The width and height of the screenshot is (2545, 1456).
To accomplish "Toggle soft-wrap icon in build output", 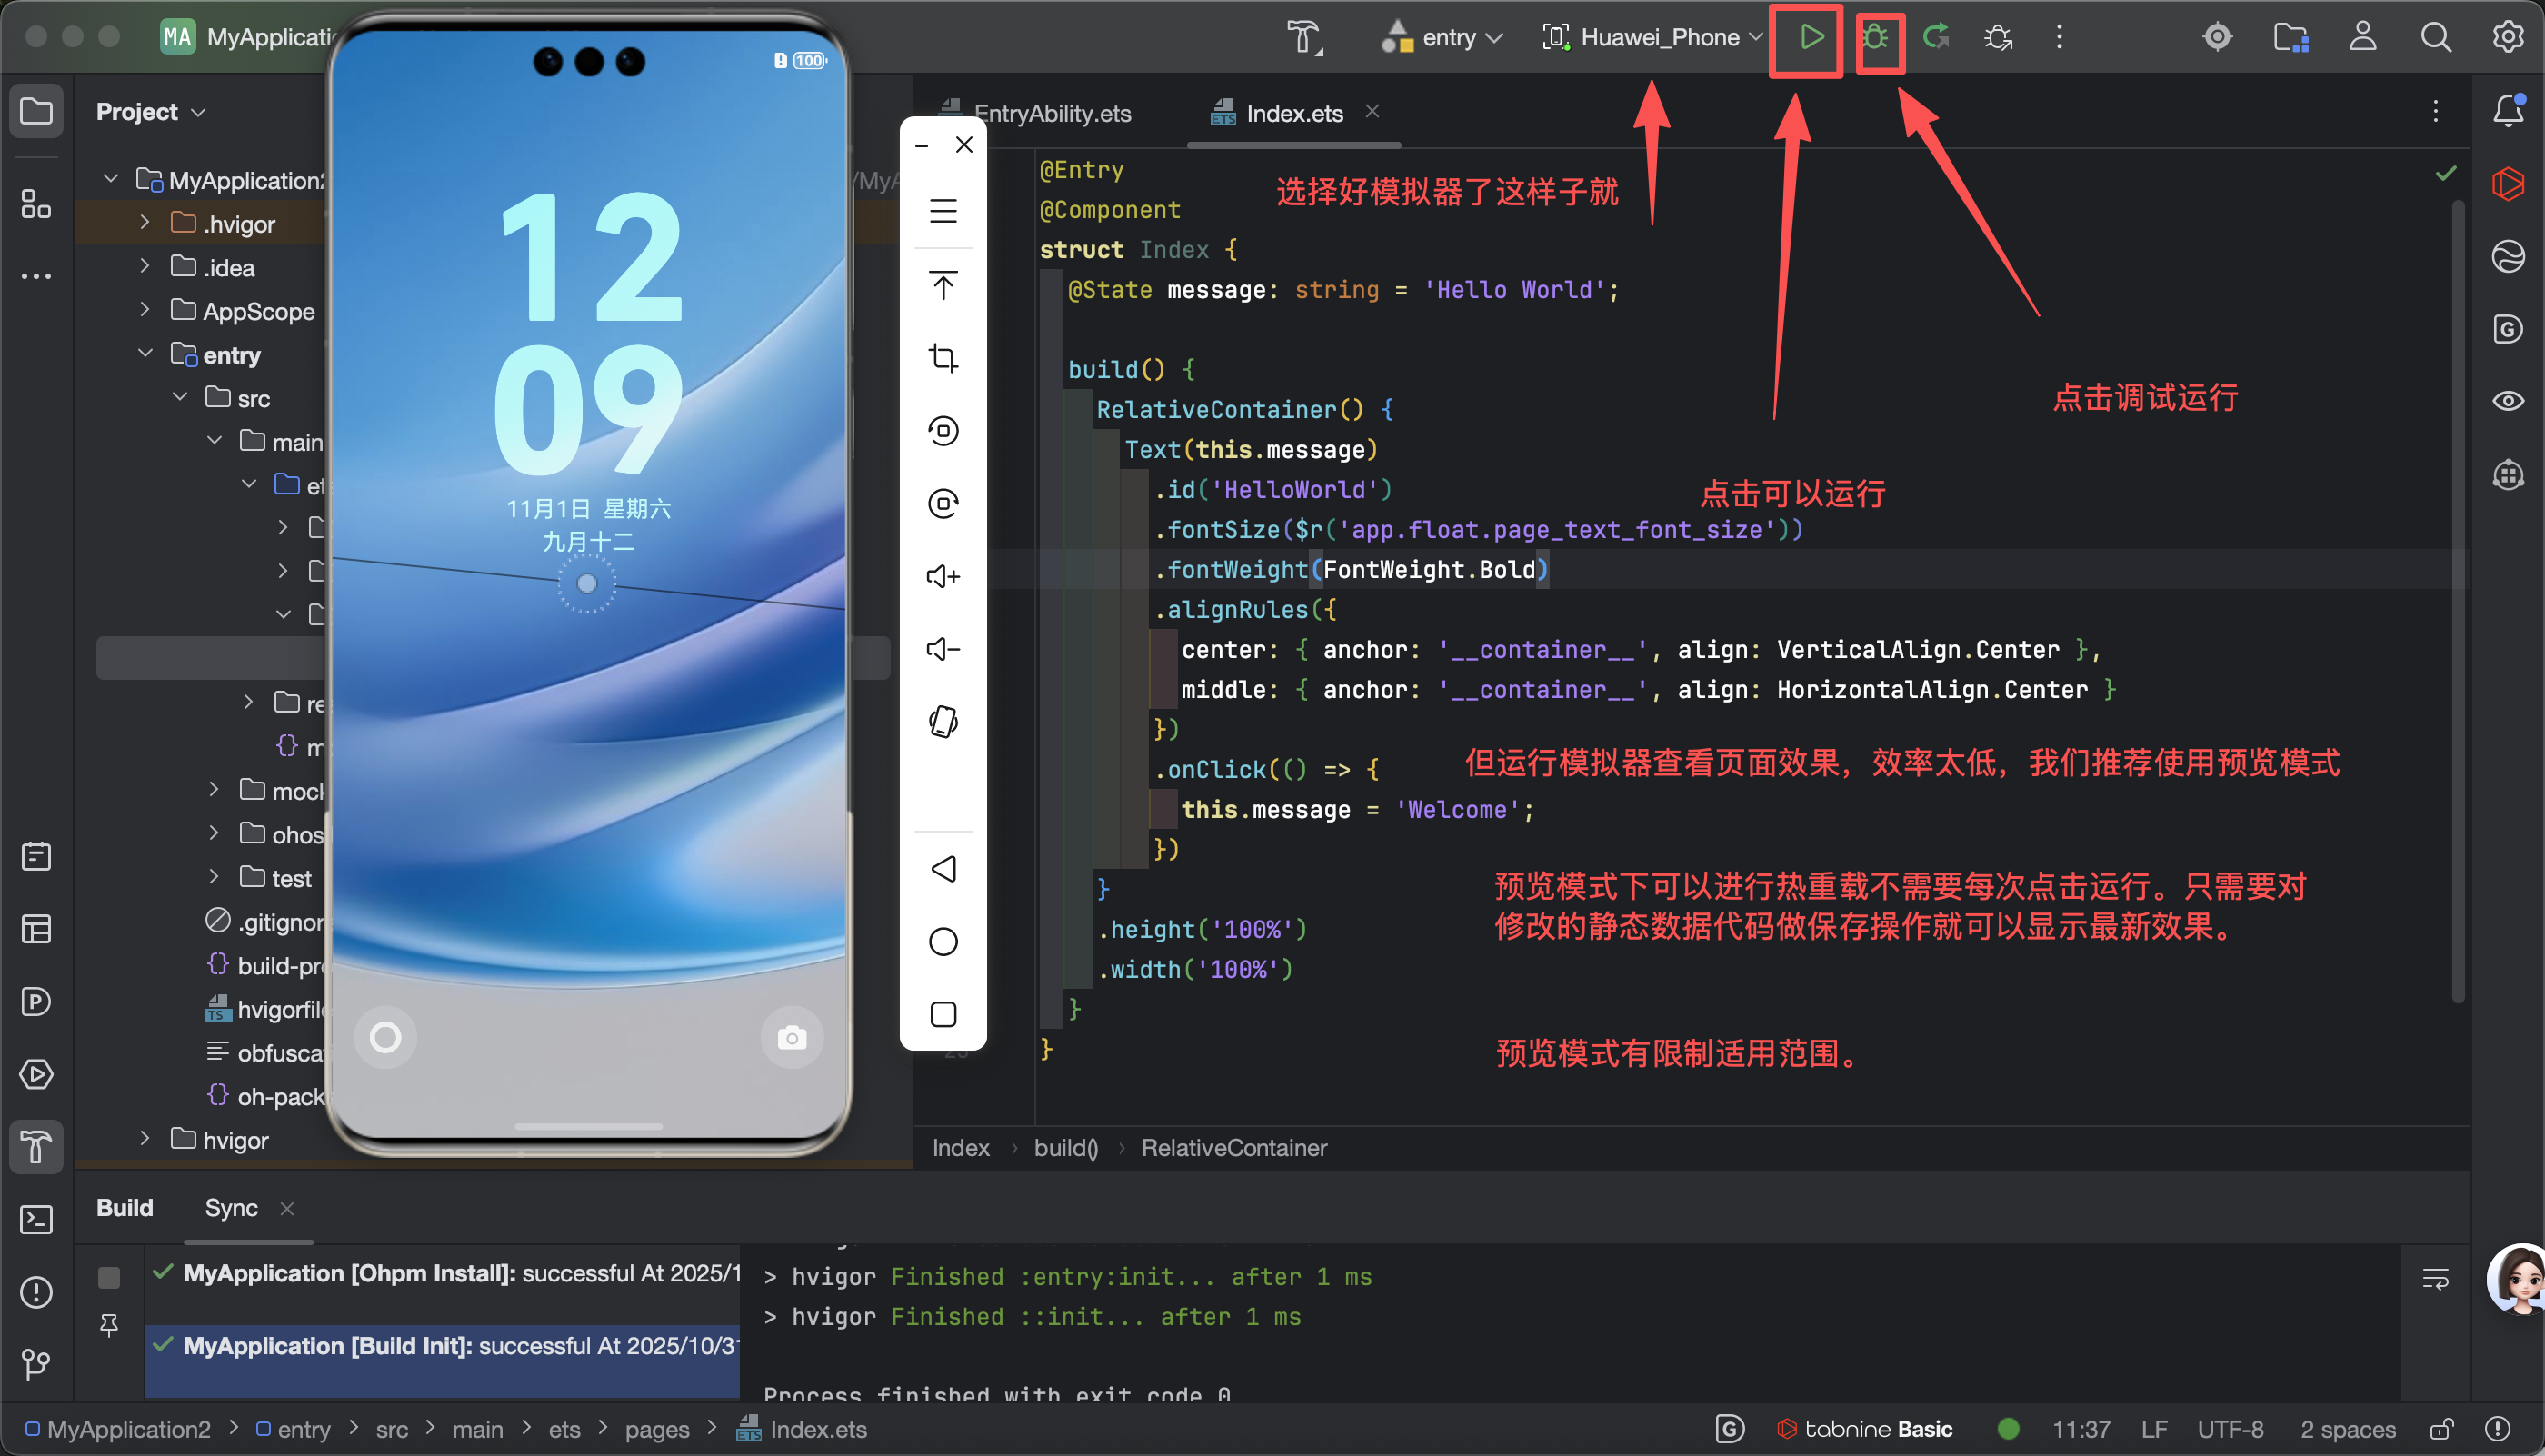I will point(2435,1278).
